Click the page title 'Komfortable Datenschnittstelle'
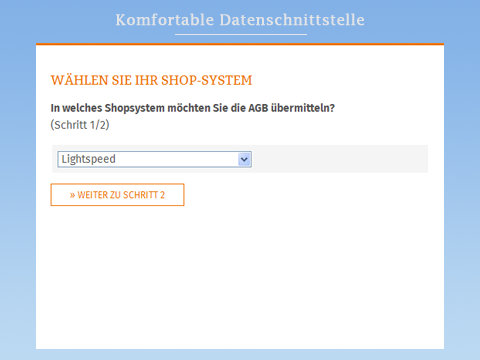 240,20
